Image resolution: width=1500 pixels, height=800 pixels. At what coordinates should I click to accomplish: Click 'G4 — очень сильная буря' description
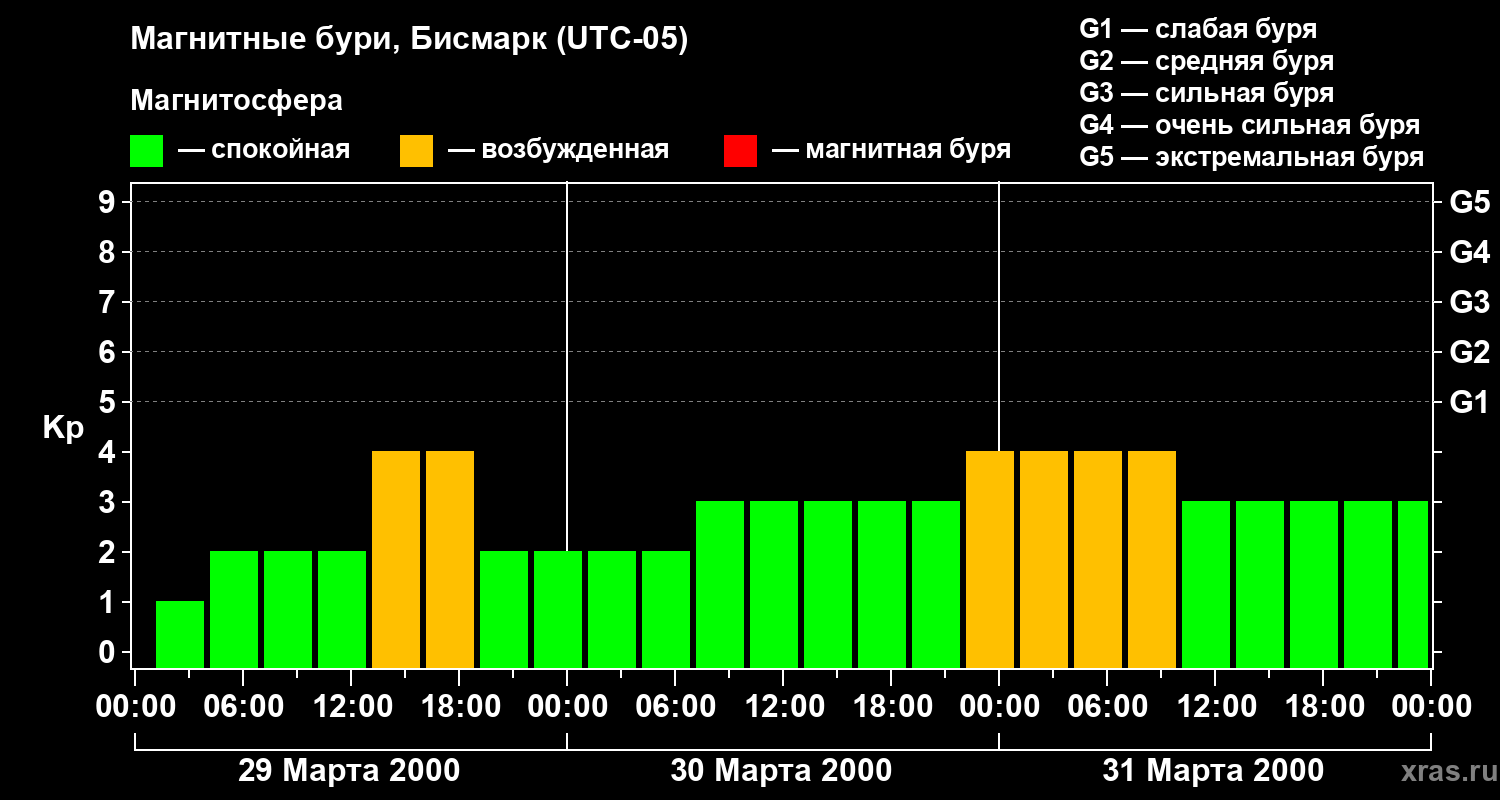tap(1250, 125)
